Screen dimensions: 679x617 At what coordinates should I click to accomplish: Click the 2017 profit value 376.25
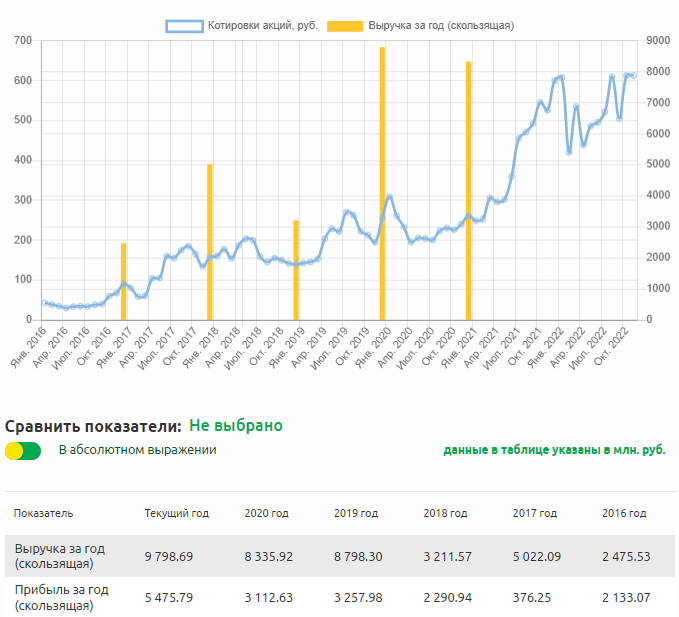point(531,597)
